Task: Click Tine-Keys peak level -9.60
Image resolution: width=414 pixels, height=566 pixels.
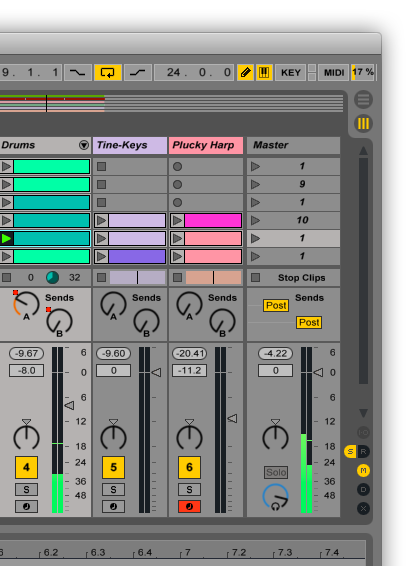Action: [113, 353]
